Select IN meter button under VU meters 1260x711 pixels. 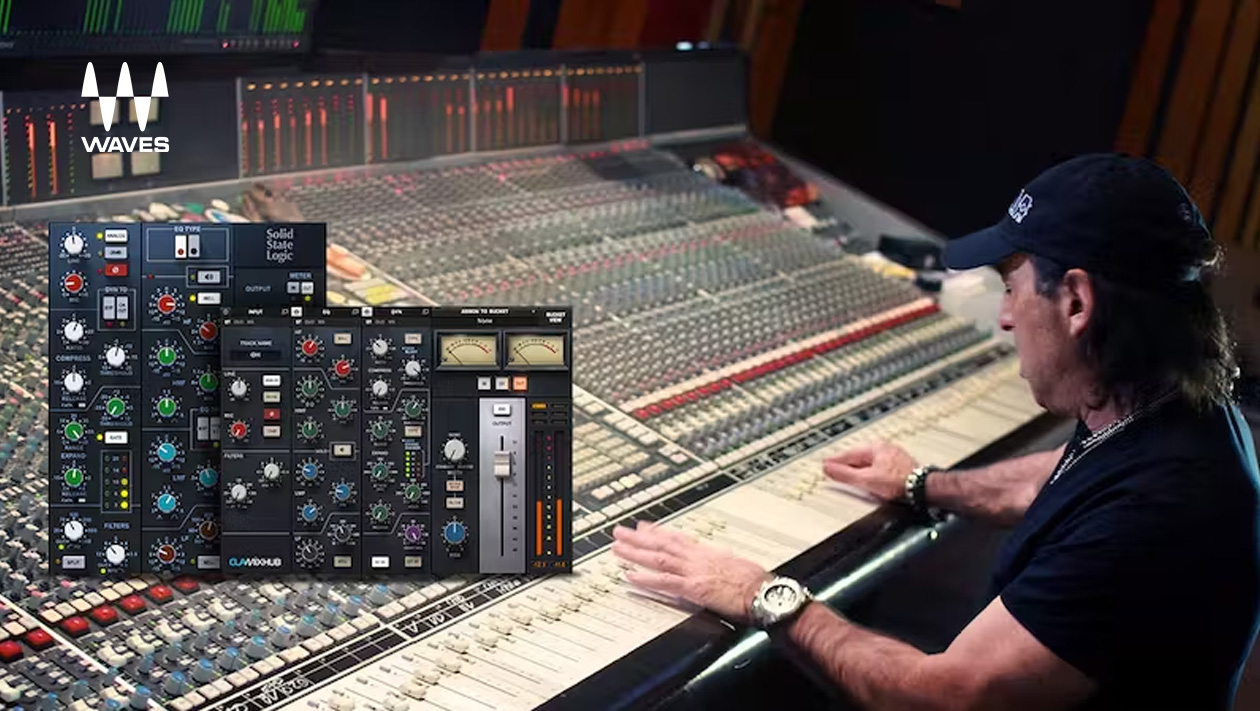[x=484, y=383]
